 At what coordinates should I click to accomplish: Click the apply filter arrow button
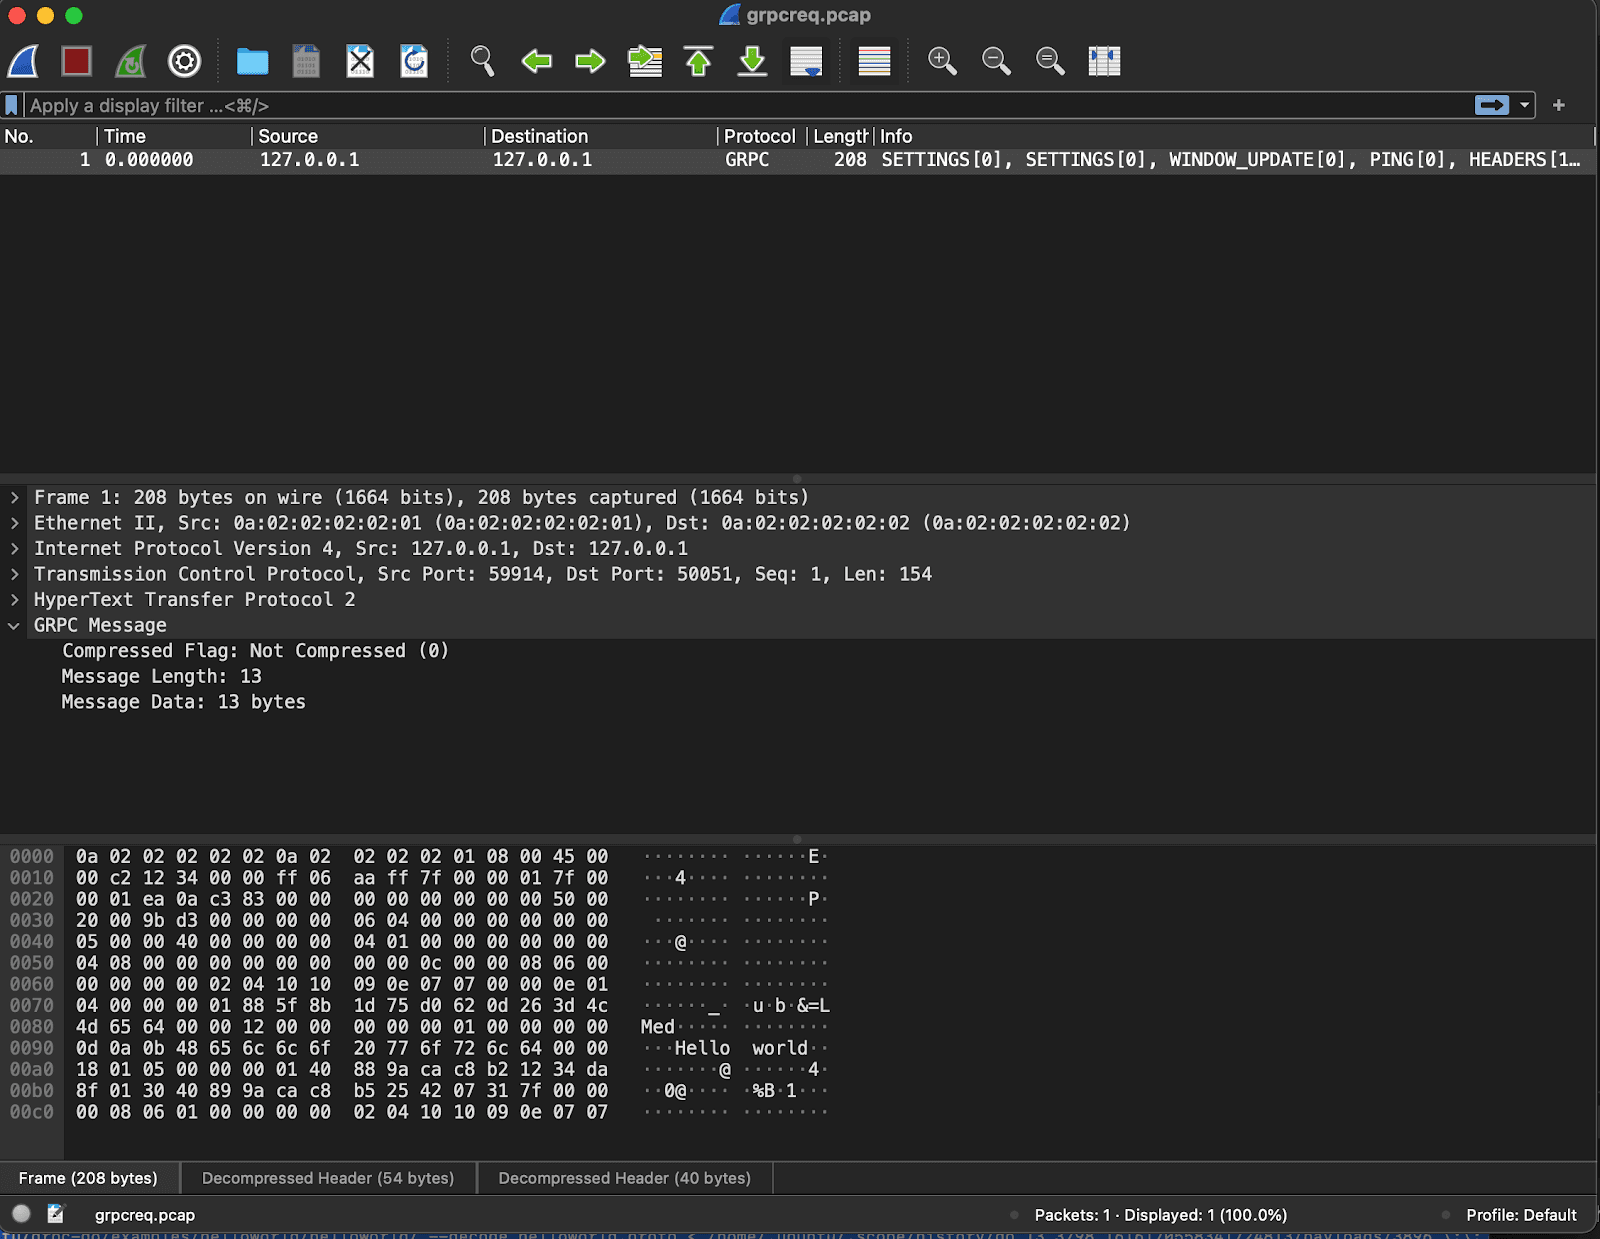[1491, 105]
